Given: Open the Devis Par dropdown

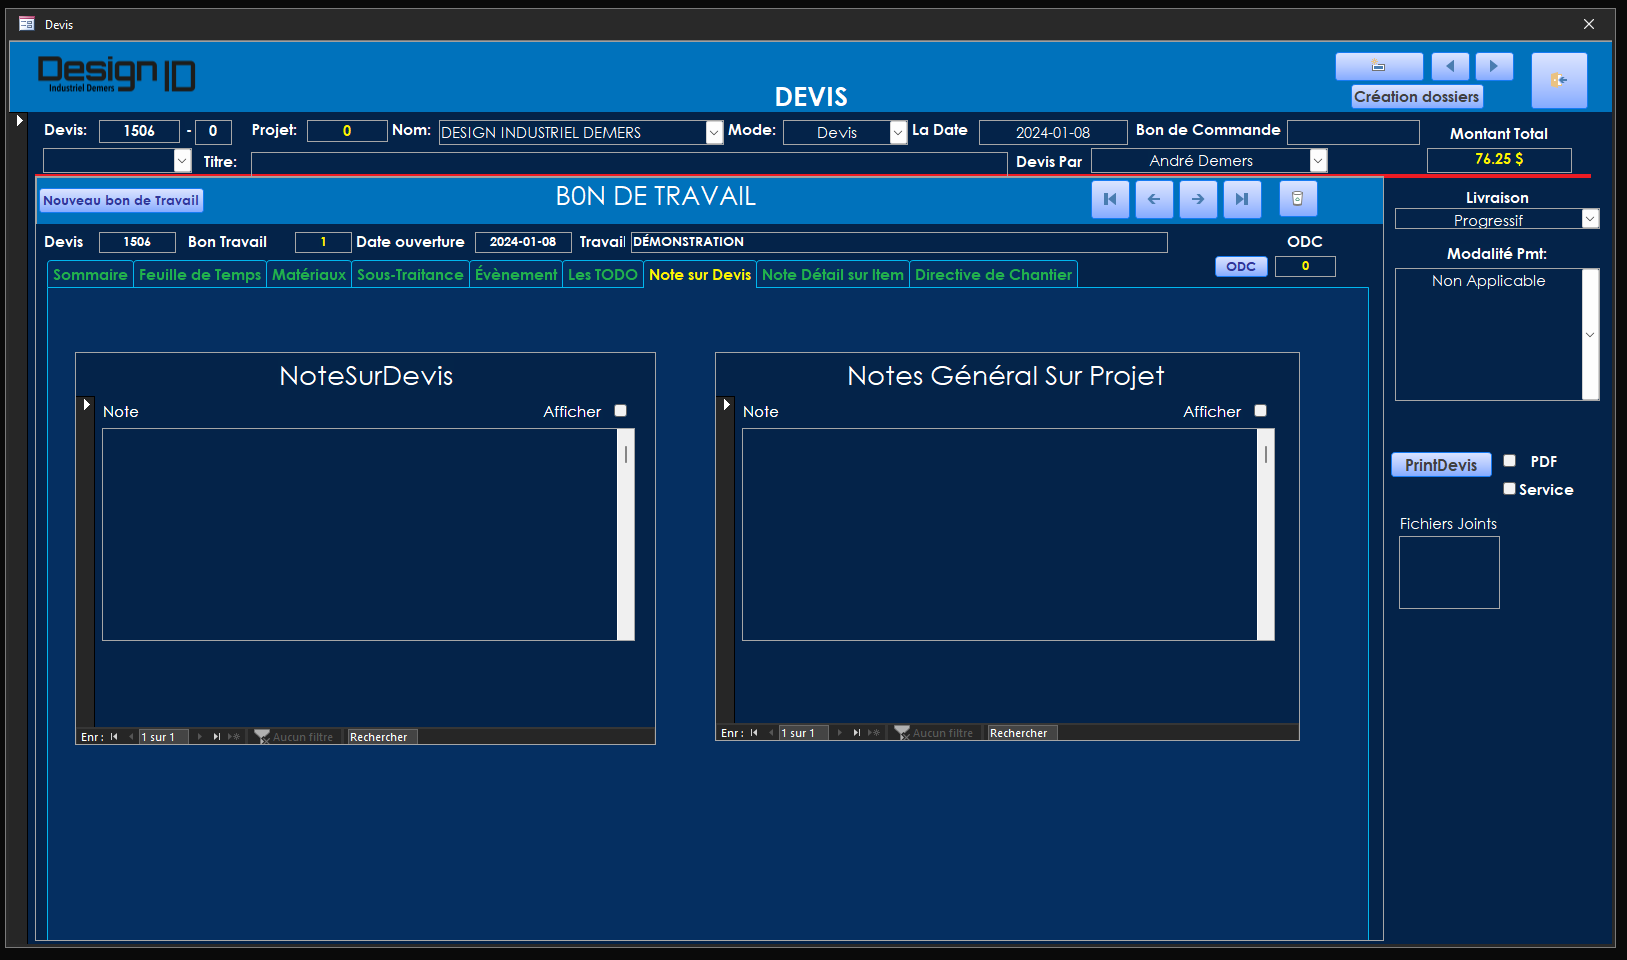Looking at the screenshot, I should pyautogui.click(x=1318, y=161).
